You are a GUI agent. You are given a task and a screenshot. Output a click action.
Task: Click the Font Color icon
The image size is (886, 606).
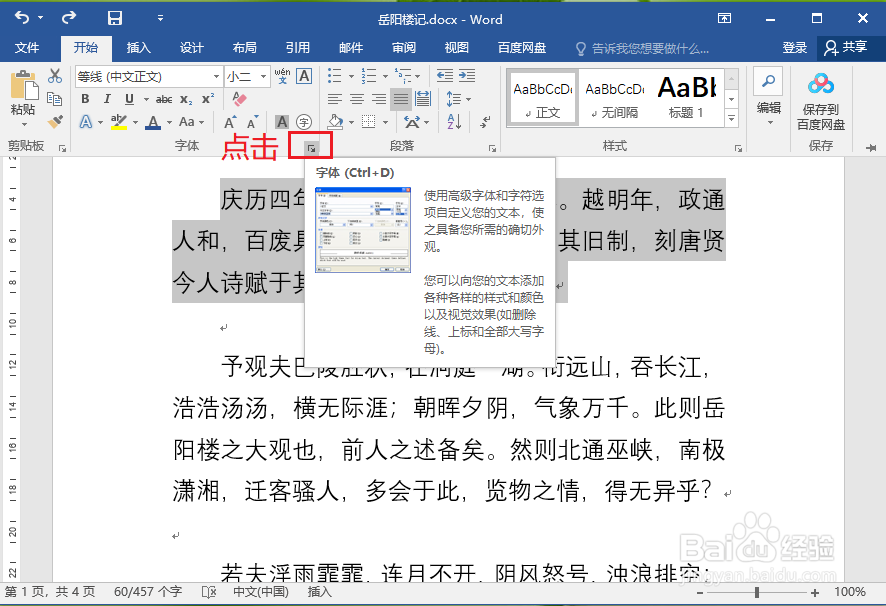pyautogui.click(x=153, y=121)
